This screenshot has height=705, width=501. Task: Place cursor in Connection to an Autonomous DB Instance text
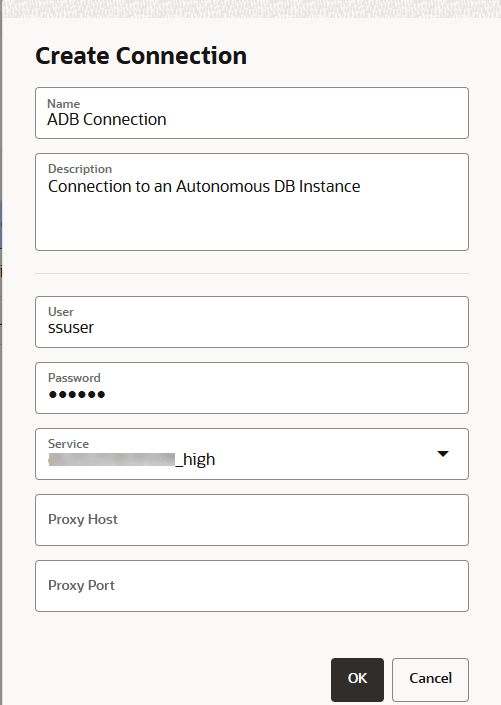(x=204, y=187)
